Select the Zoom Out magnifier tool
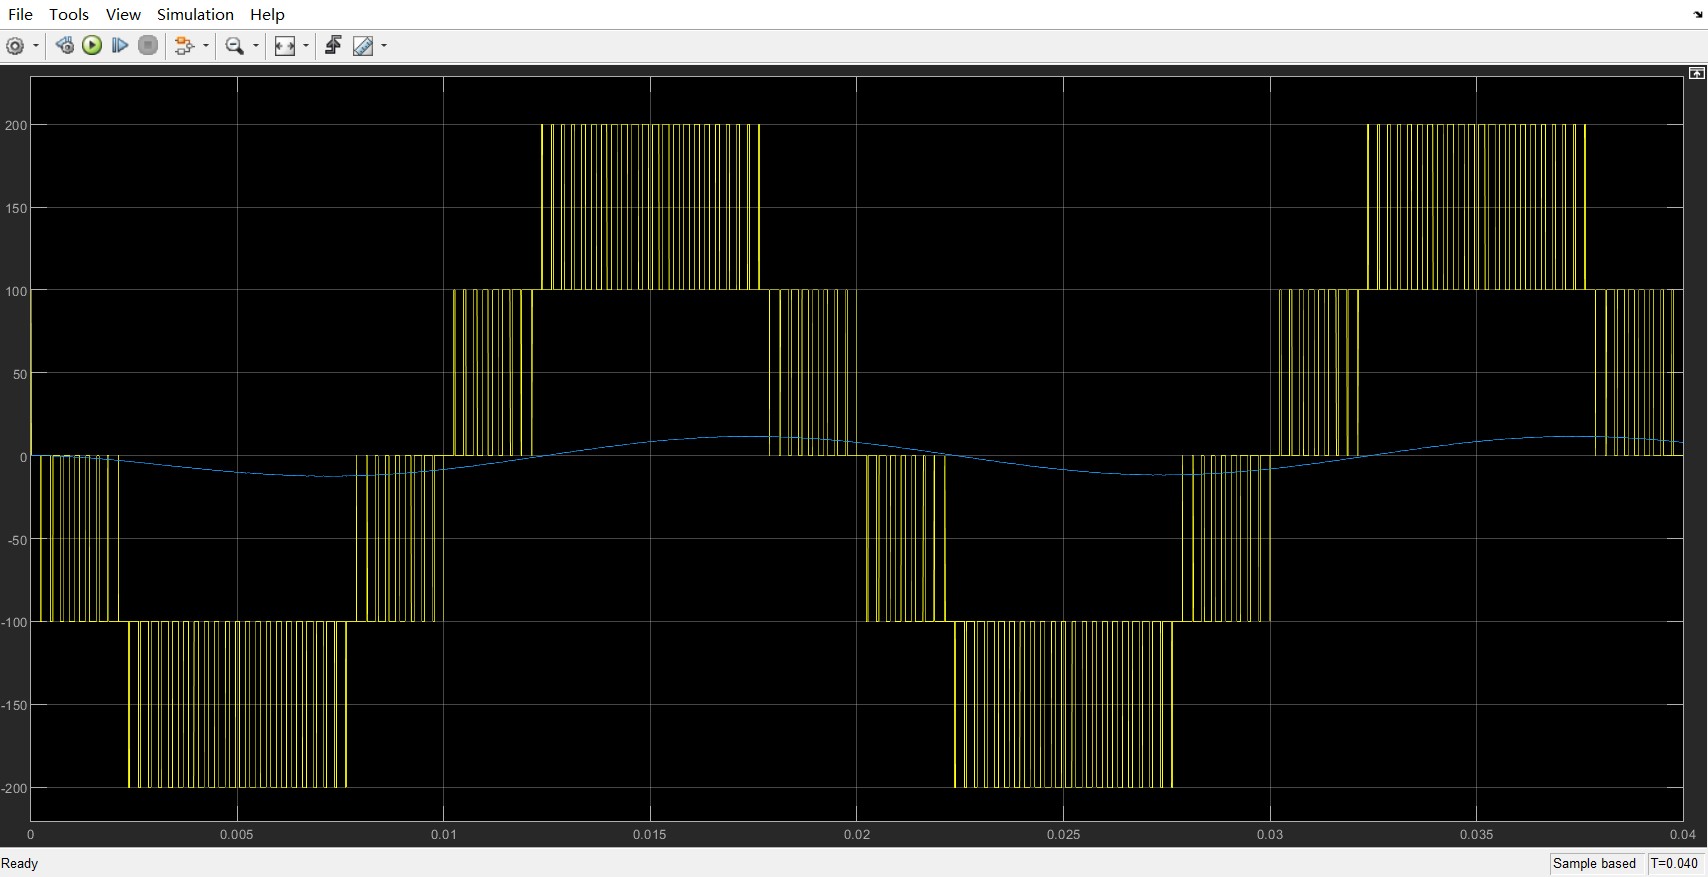Image resolution: width=1708 pixels, height=877 pixels. point(235,46)
